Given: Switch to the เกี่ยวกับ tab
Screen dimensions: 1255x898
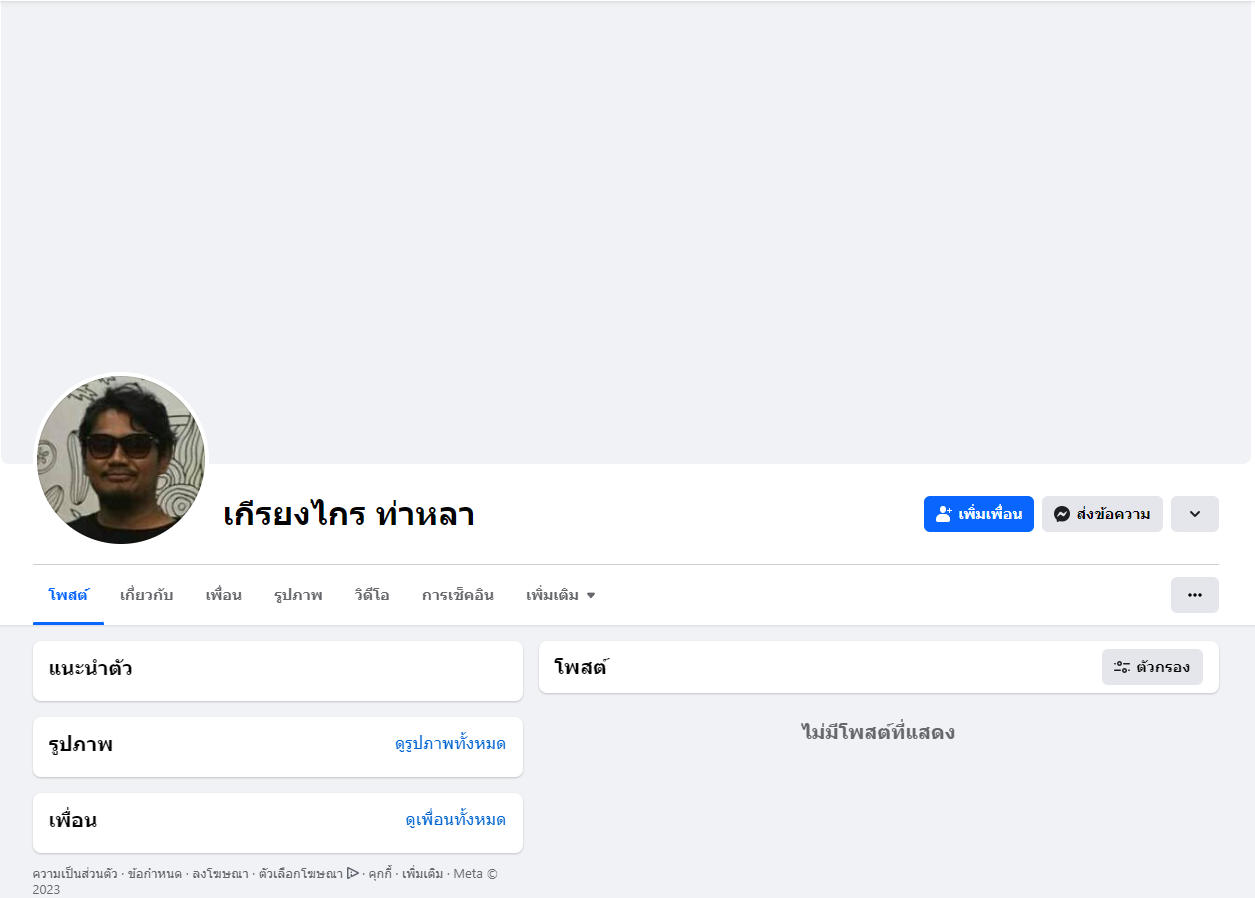Looking at the screenshot, I should point(147,595).
